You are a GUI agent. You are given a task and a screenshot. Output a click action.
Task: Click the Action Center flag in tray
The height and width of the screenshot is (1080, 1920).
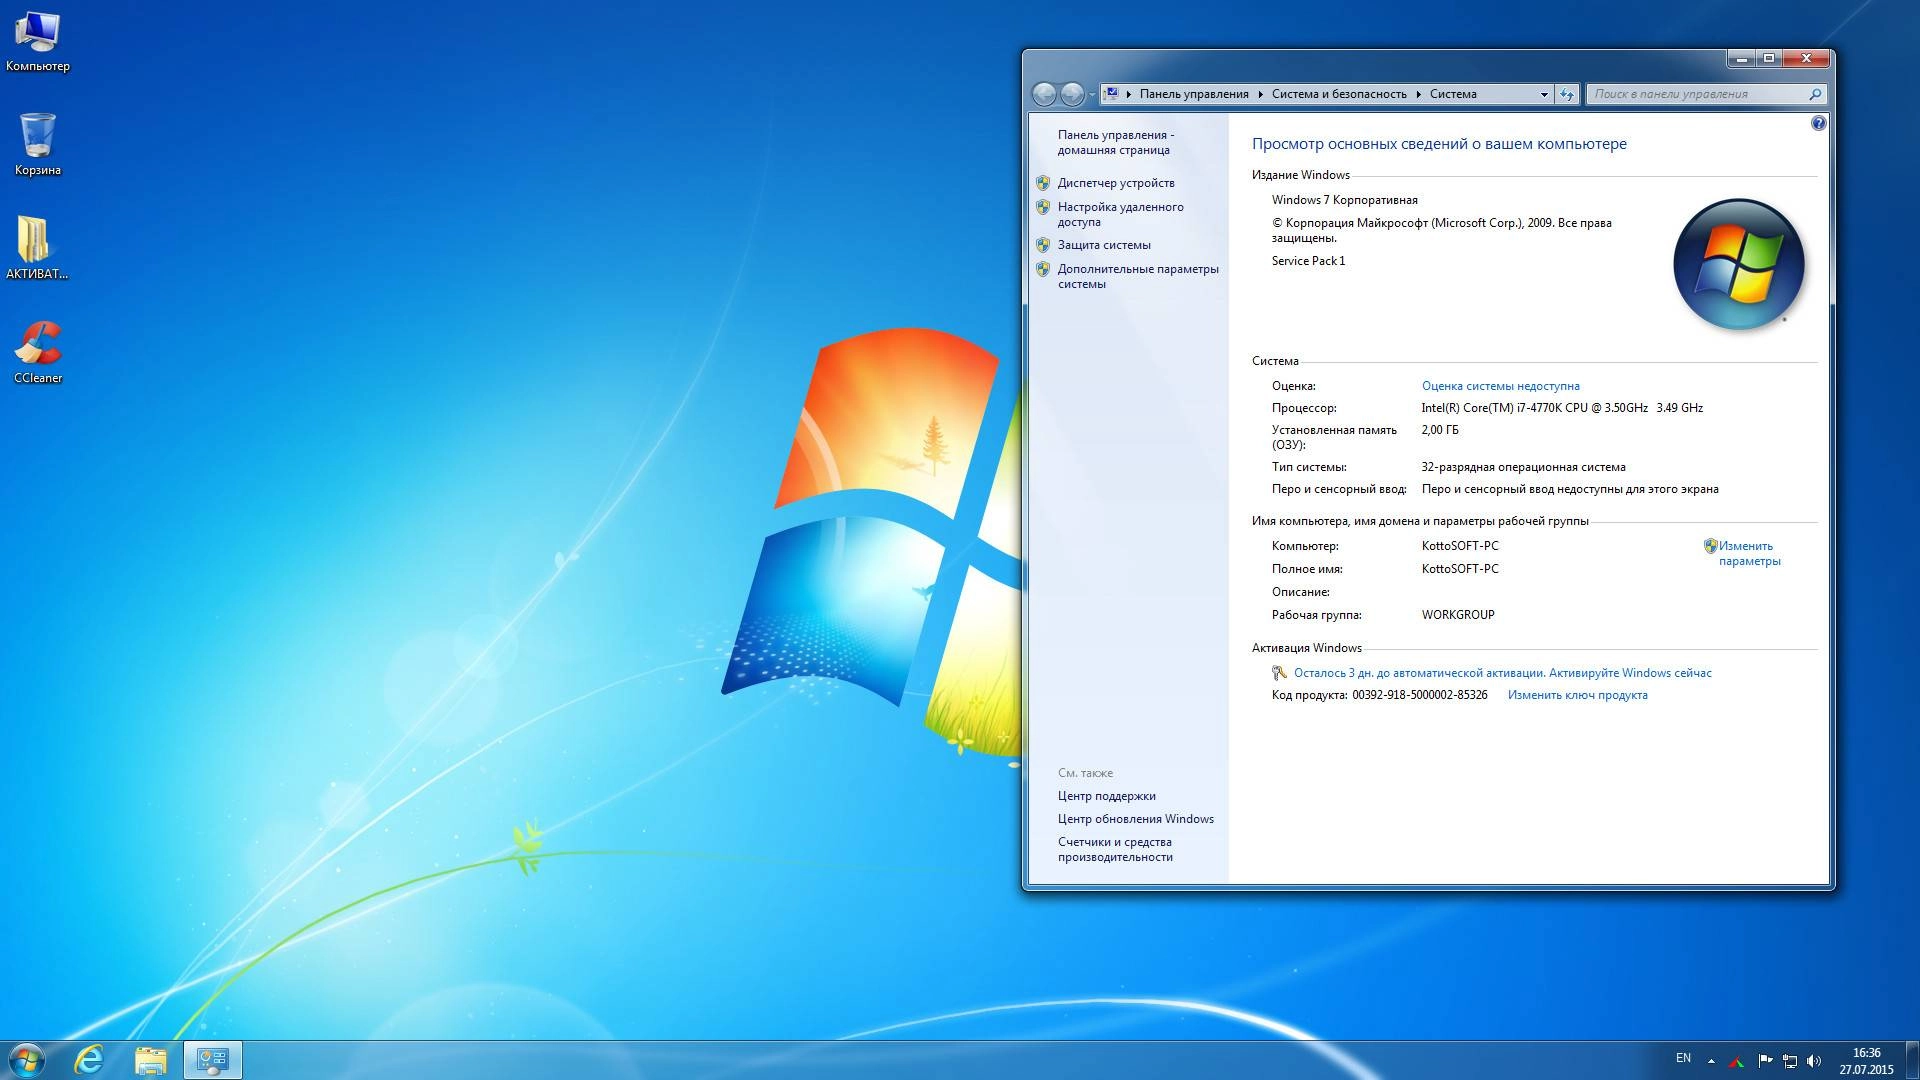pos(1765,1060)
